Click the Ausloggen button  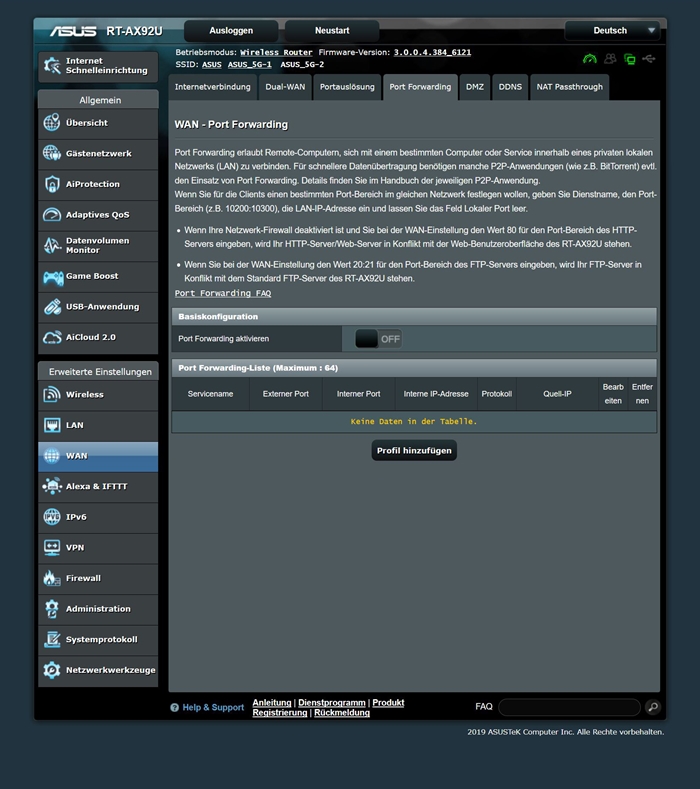(x=231, y=31)
